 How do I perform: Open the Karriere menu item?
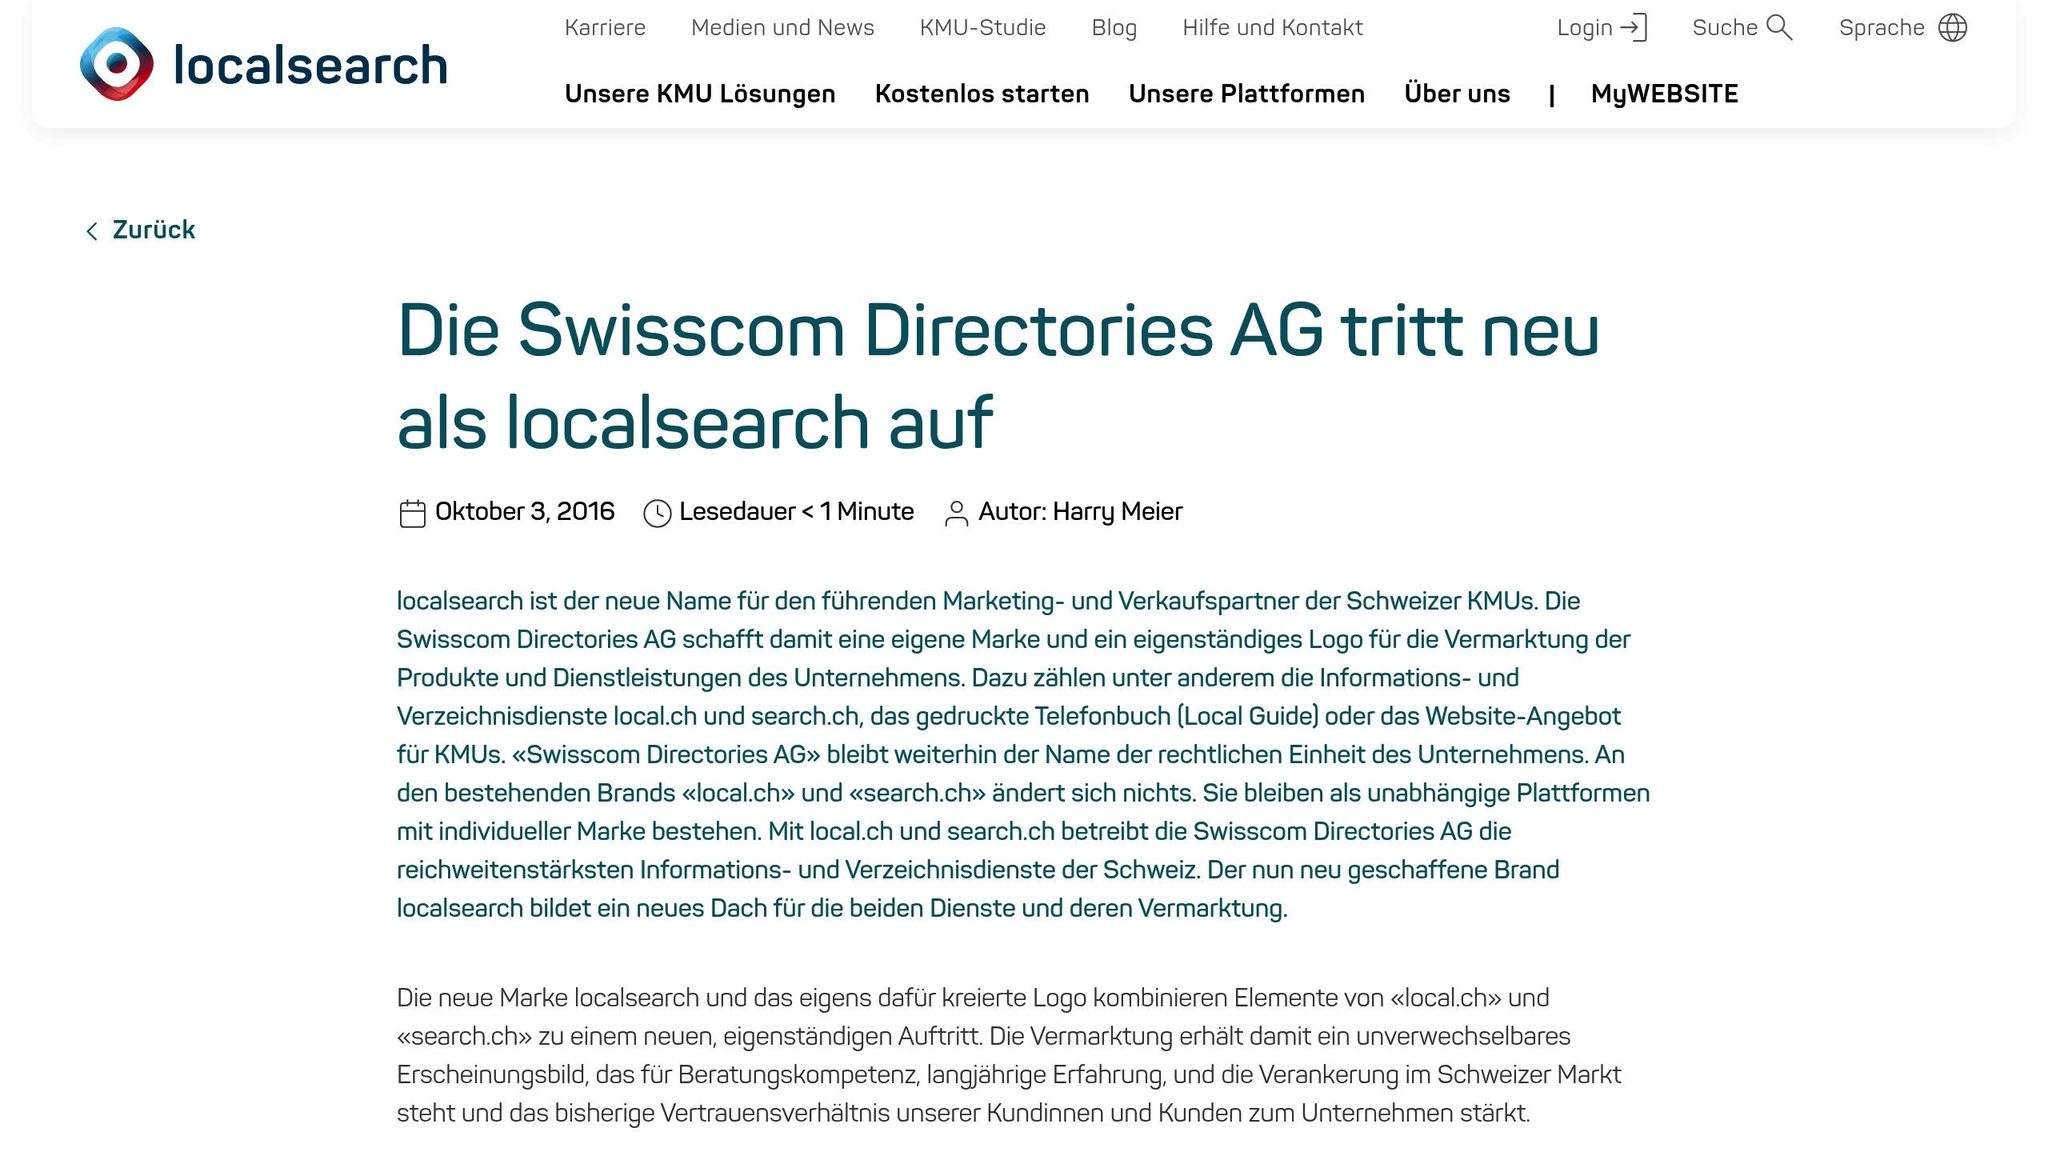605,27
